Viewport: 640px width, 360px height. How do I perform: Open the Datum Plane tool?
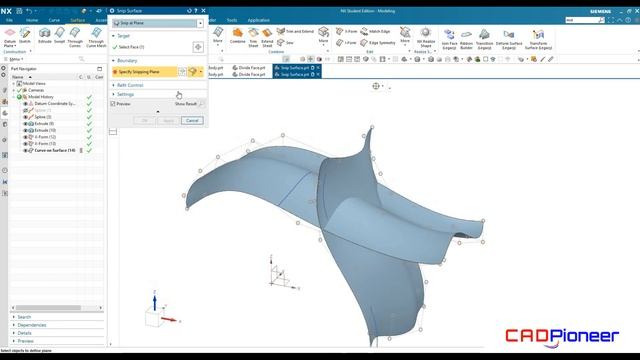(x=10, y=36)
